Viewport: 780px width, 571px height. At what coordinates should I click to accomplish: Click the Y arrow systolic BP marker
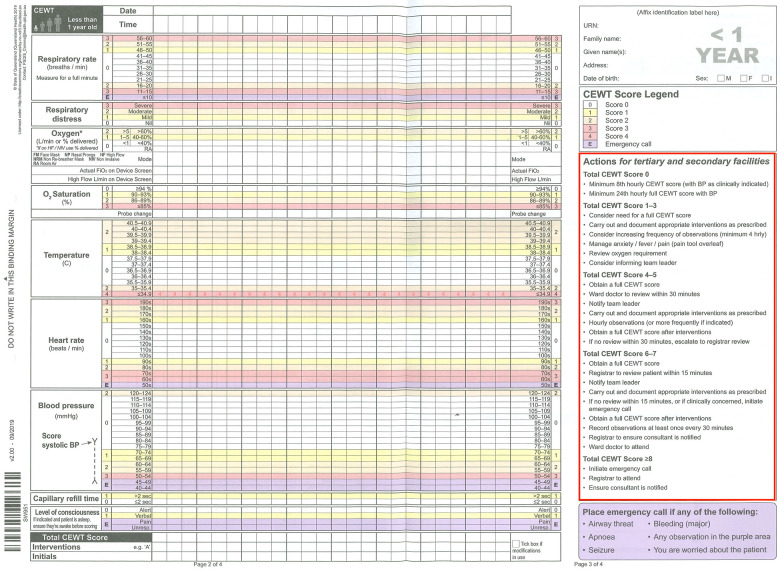click(94, 461)
